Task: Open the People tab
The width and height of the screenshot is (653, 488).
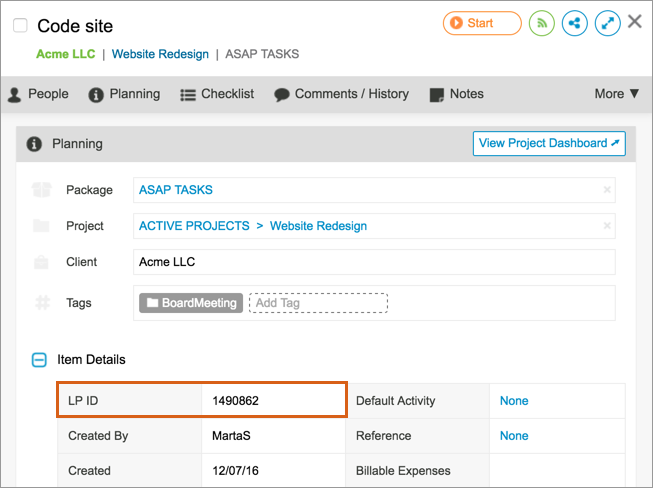Action: (38, 94)
